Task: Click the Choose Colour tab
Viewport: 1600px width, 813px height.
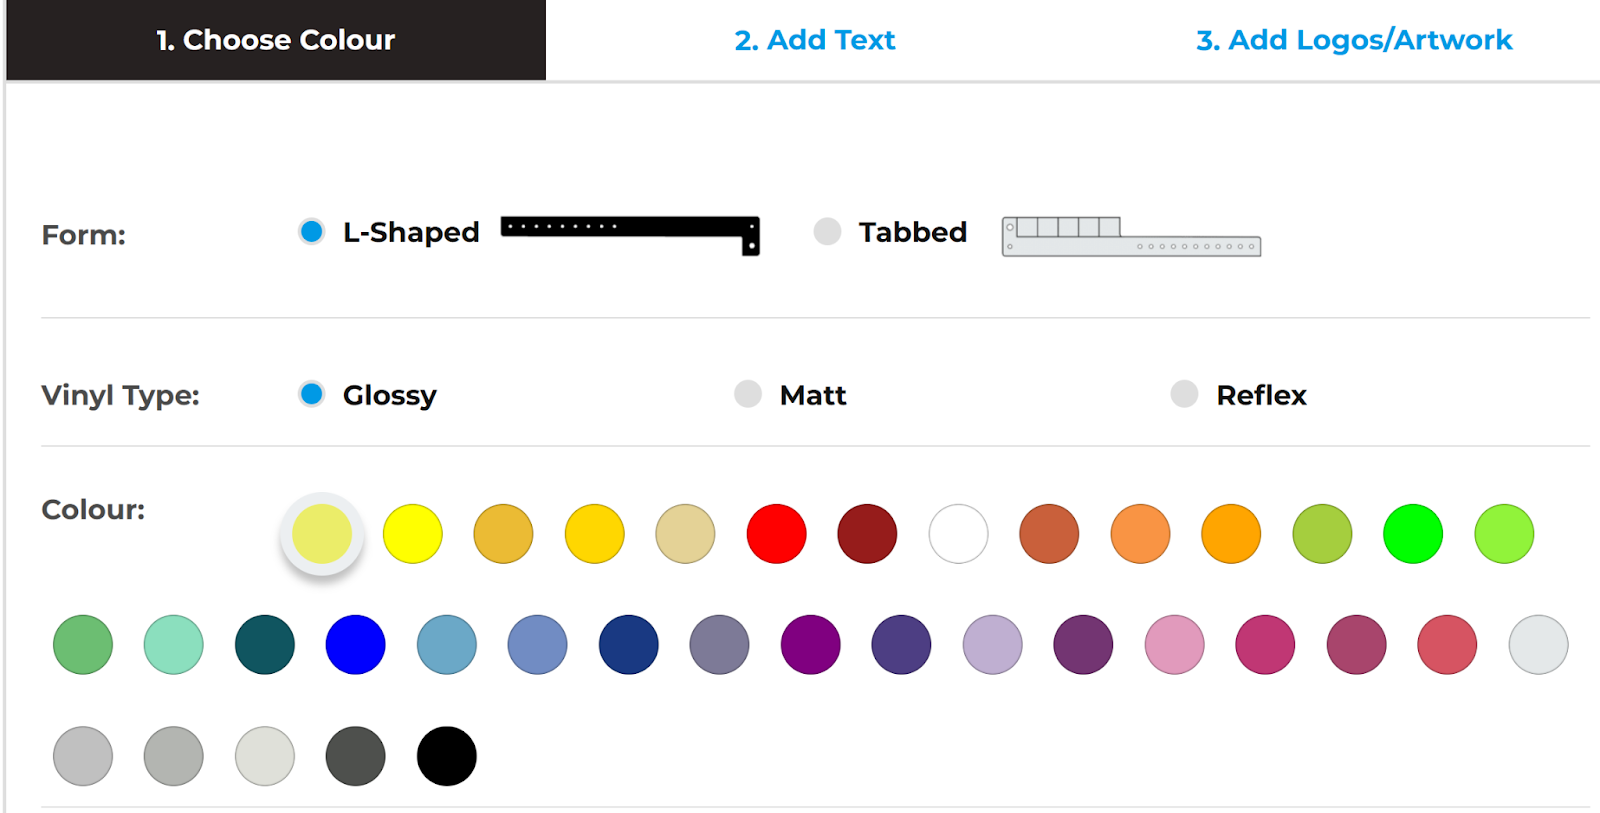Action: coord(276,40)
